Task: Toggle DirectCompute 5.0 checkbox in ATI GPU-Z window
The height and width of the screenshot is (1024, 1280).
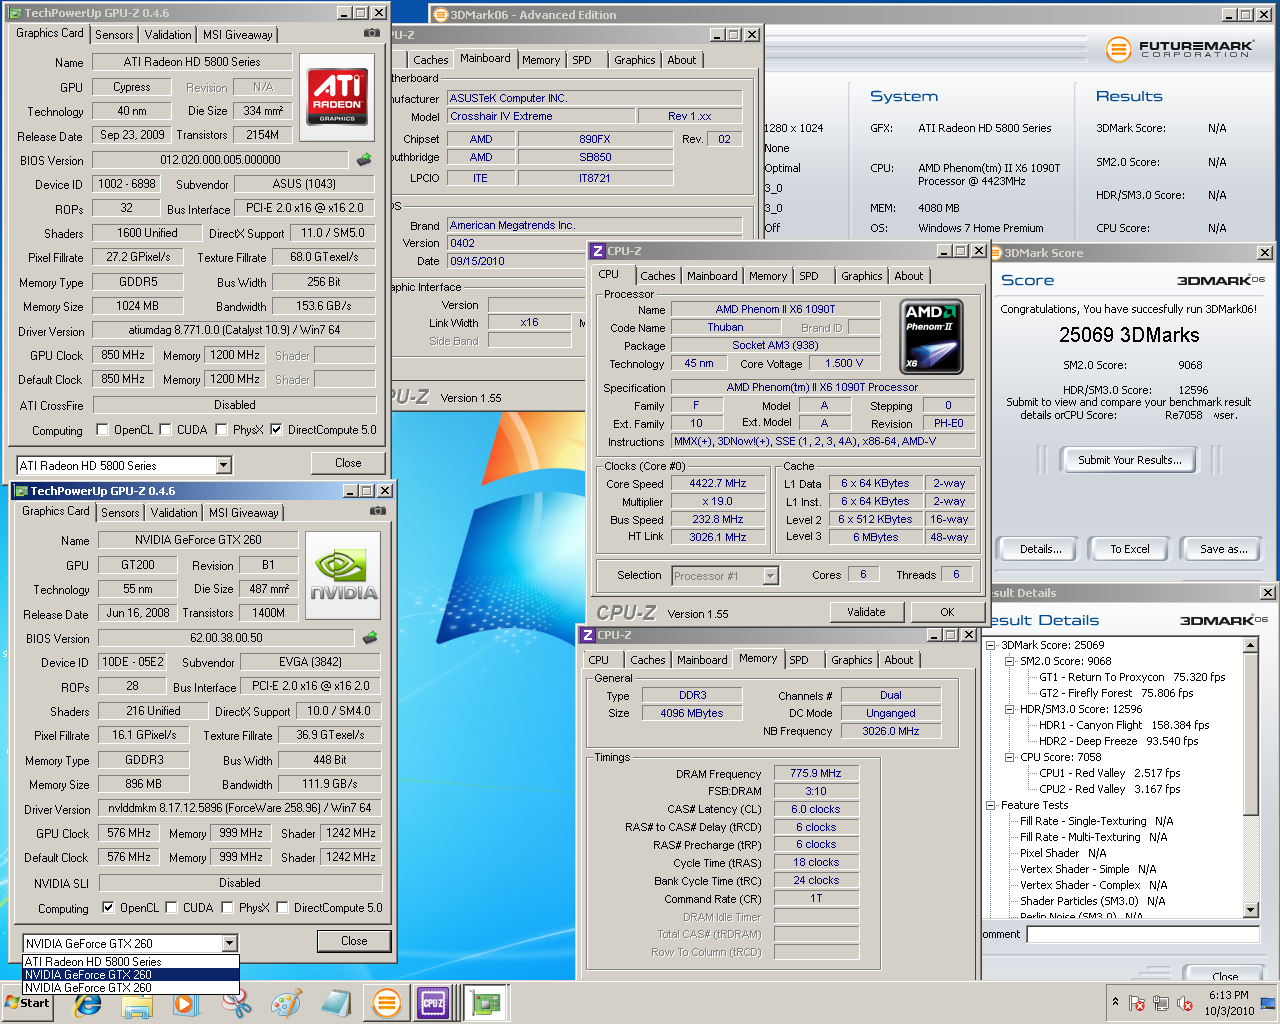Action: pos(277,430)
